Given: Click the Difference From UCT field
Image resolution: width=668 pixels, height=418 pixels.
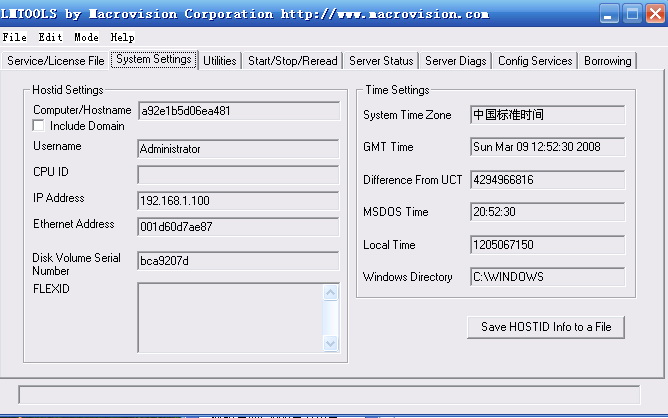Looking at the screenshot, I should pyautogui.click(x=547, y=180).
